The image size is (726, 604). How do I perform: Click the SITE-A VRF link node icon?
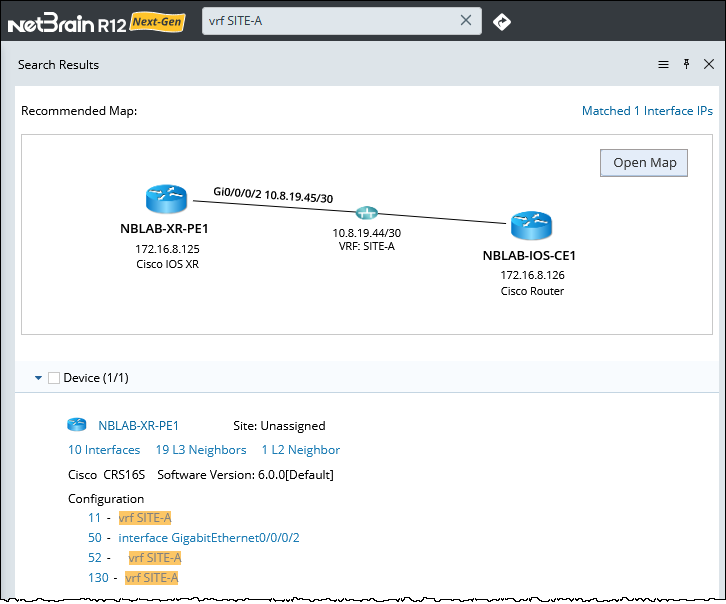coord(367,213)
